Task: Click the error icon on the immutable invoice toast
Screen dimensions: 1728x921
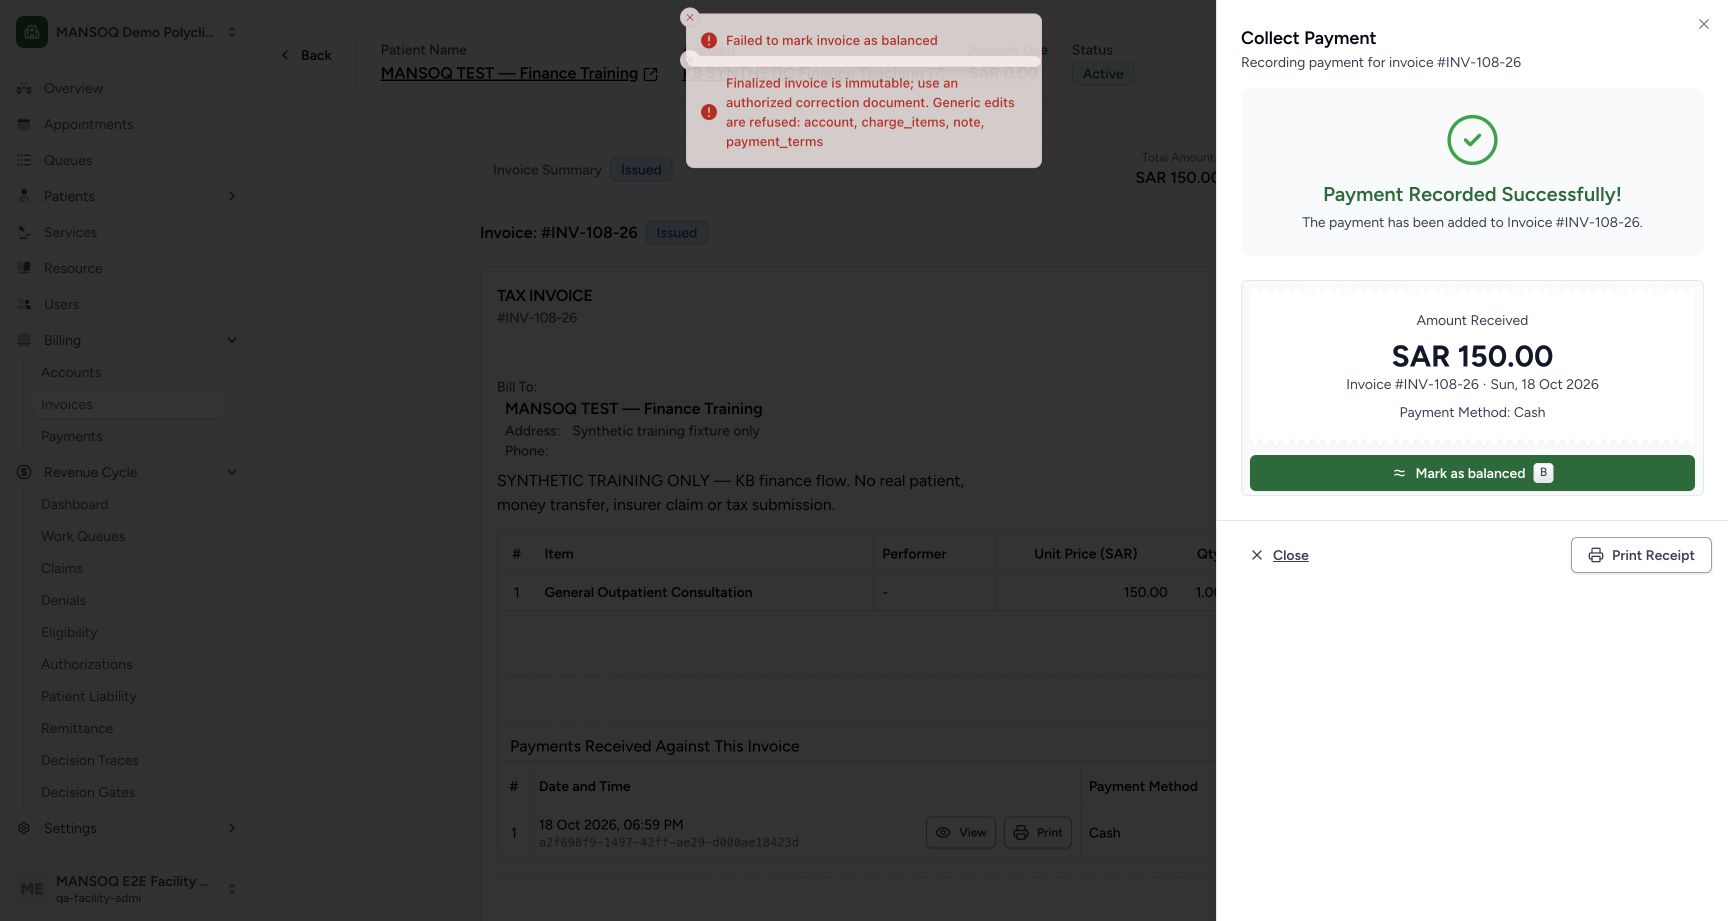Action: pos(709,112)
